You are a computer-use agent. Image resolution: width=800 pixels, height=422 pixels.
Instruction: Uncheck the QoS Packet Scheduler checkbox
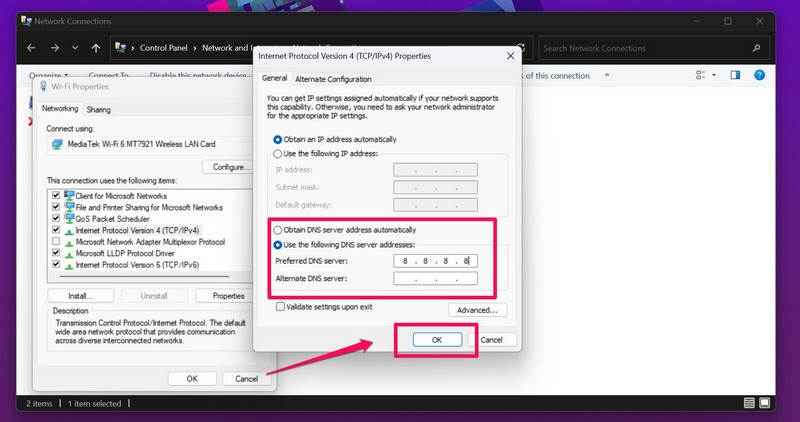[x=55, y=218]
